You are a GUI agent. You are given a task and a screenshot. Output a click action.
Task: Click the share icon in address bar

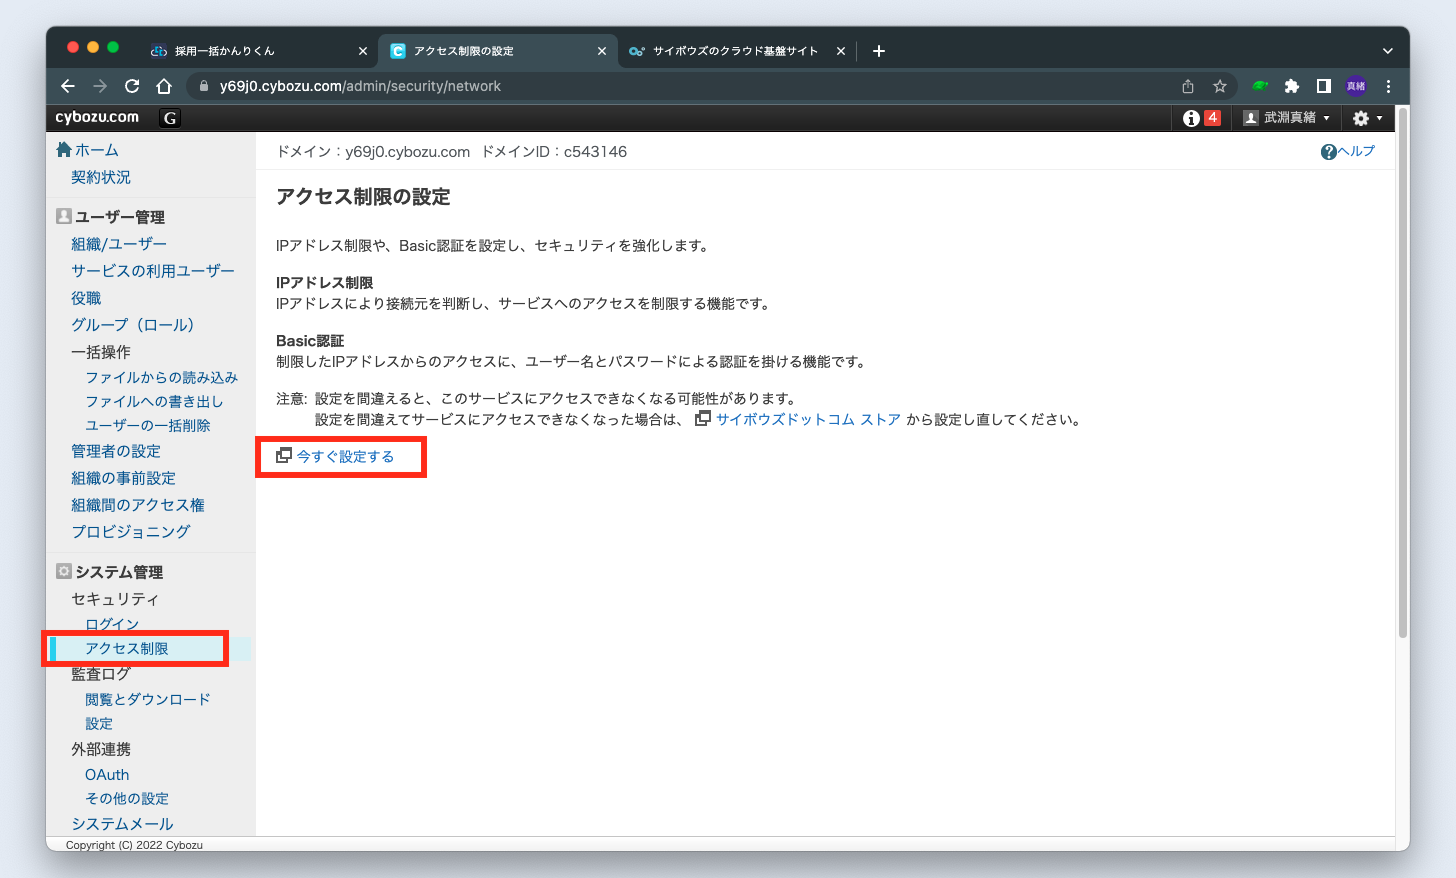[1187, 86]
